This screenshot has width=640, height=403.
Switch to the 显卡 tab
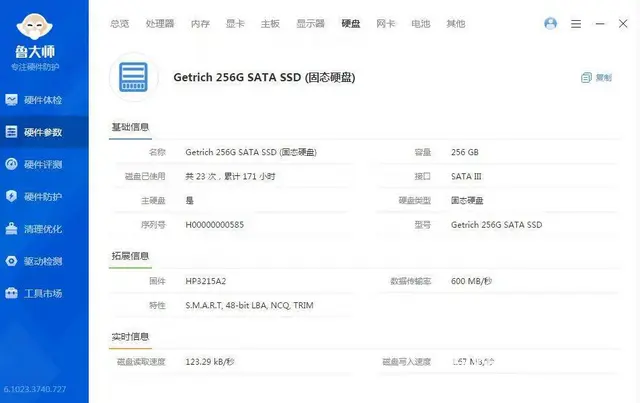tap(235, 24)
